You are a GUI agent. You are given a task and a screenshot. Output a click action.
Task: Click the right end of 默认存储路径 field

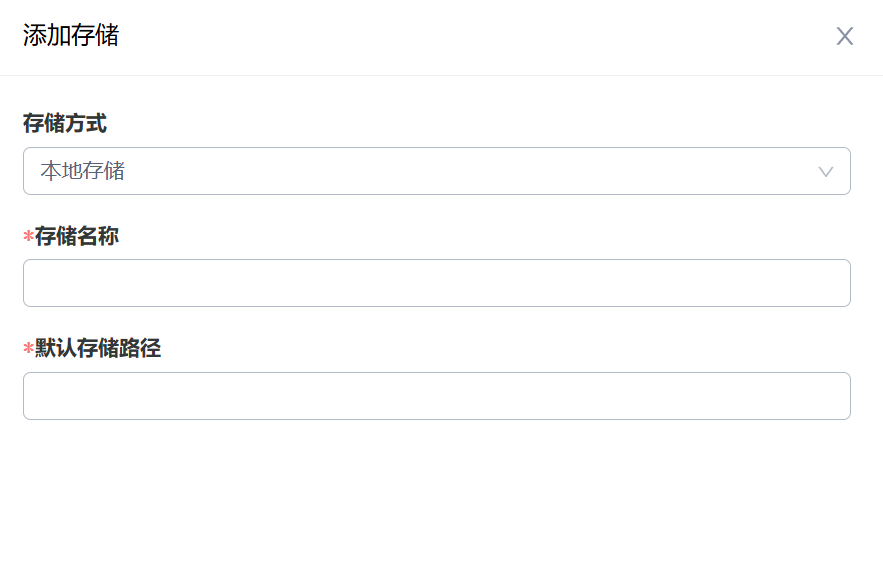point(830,396)
